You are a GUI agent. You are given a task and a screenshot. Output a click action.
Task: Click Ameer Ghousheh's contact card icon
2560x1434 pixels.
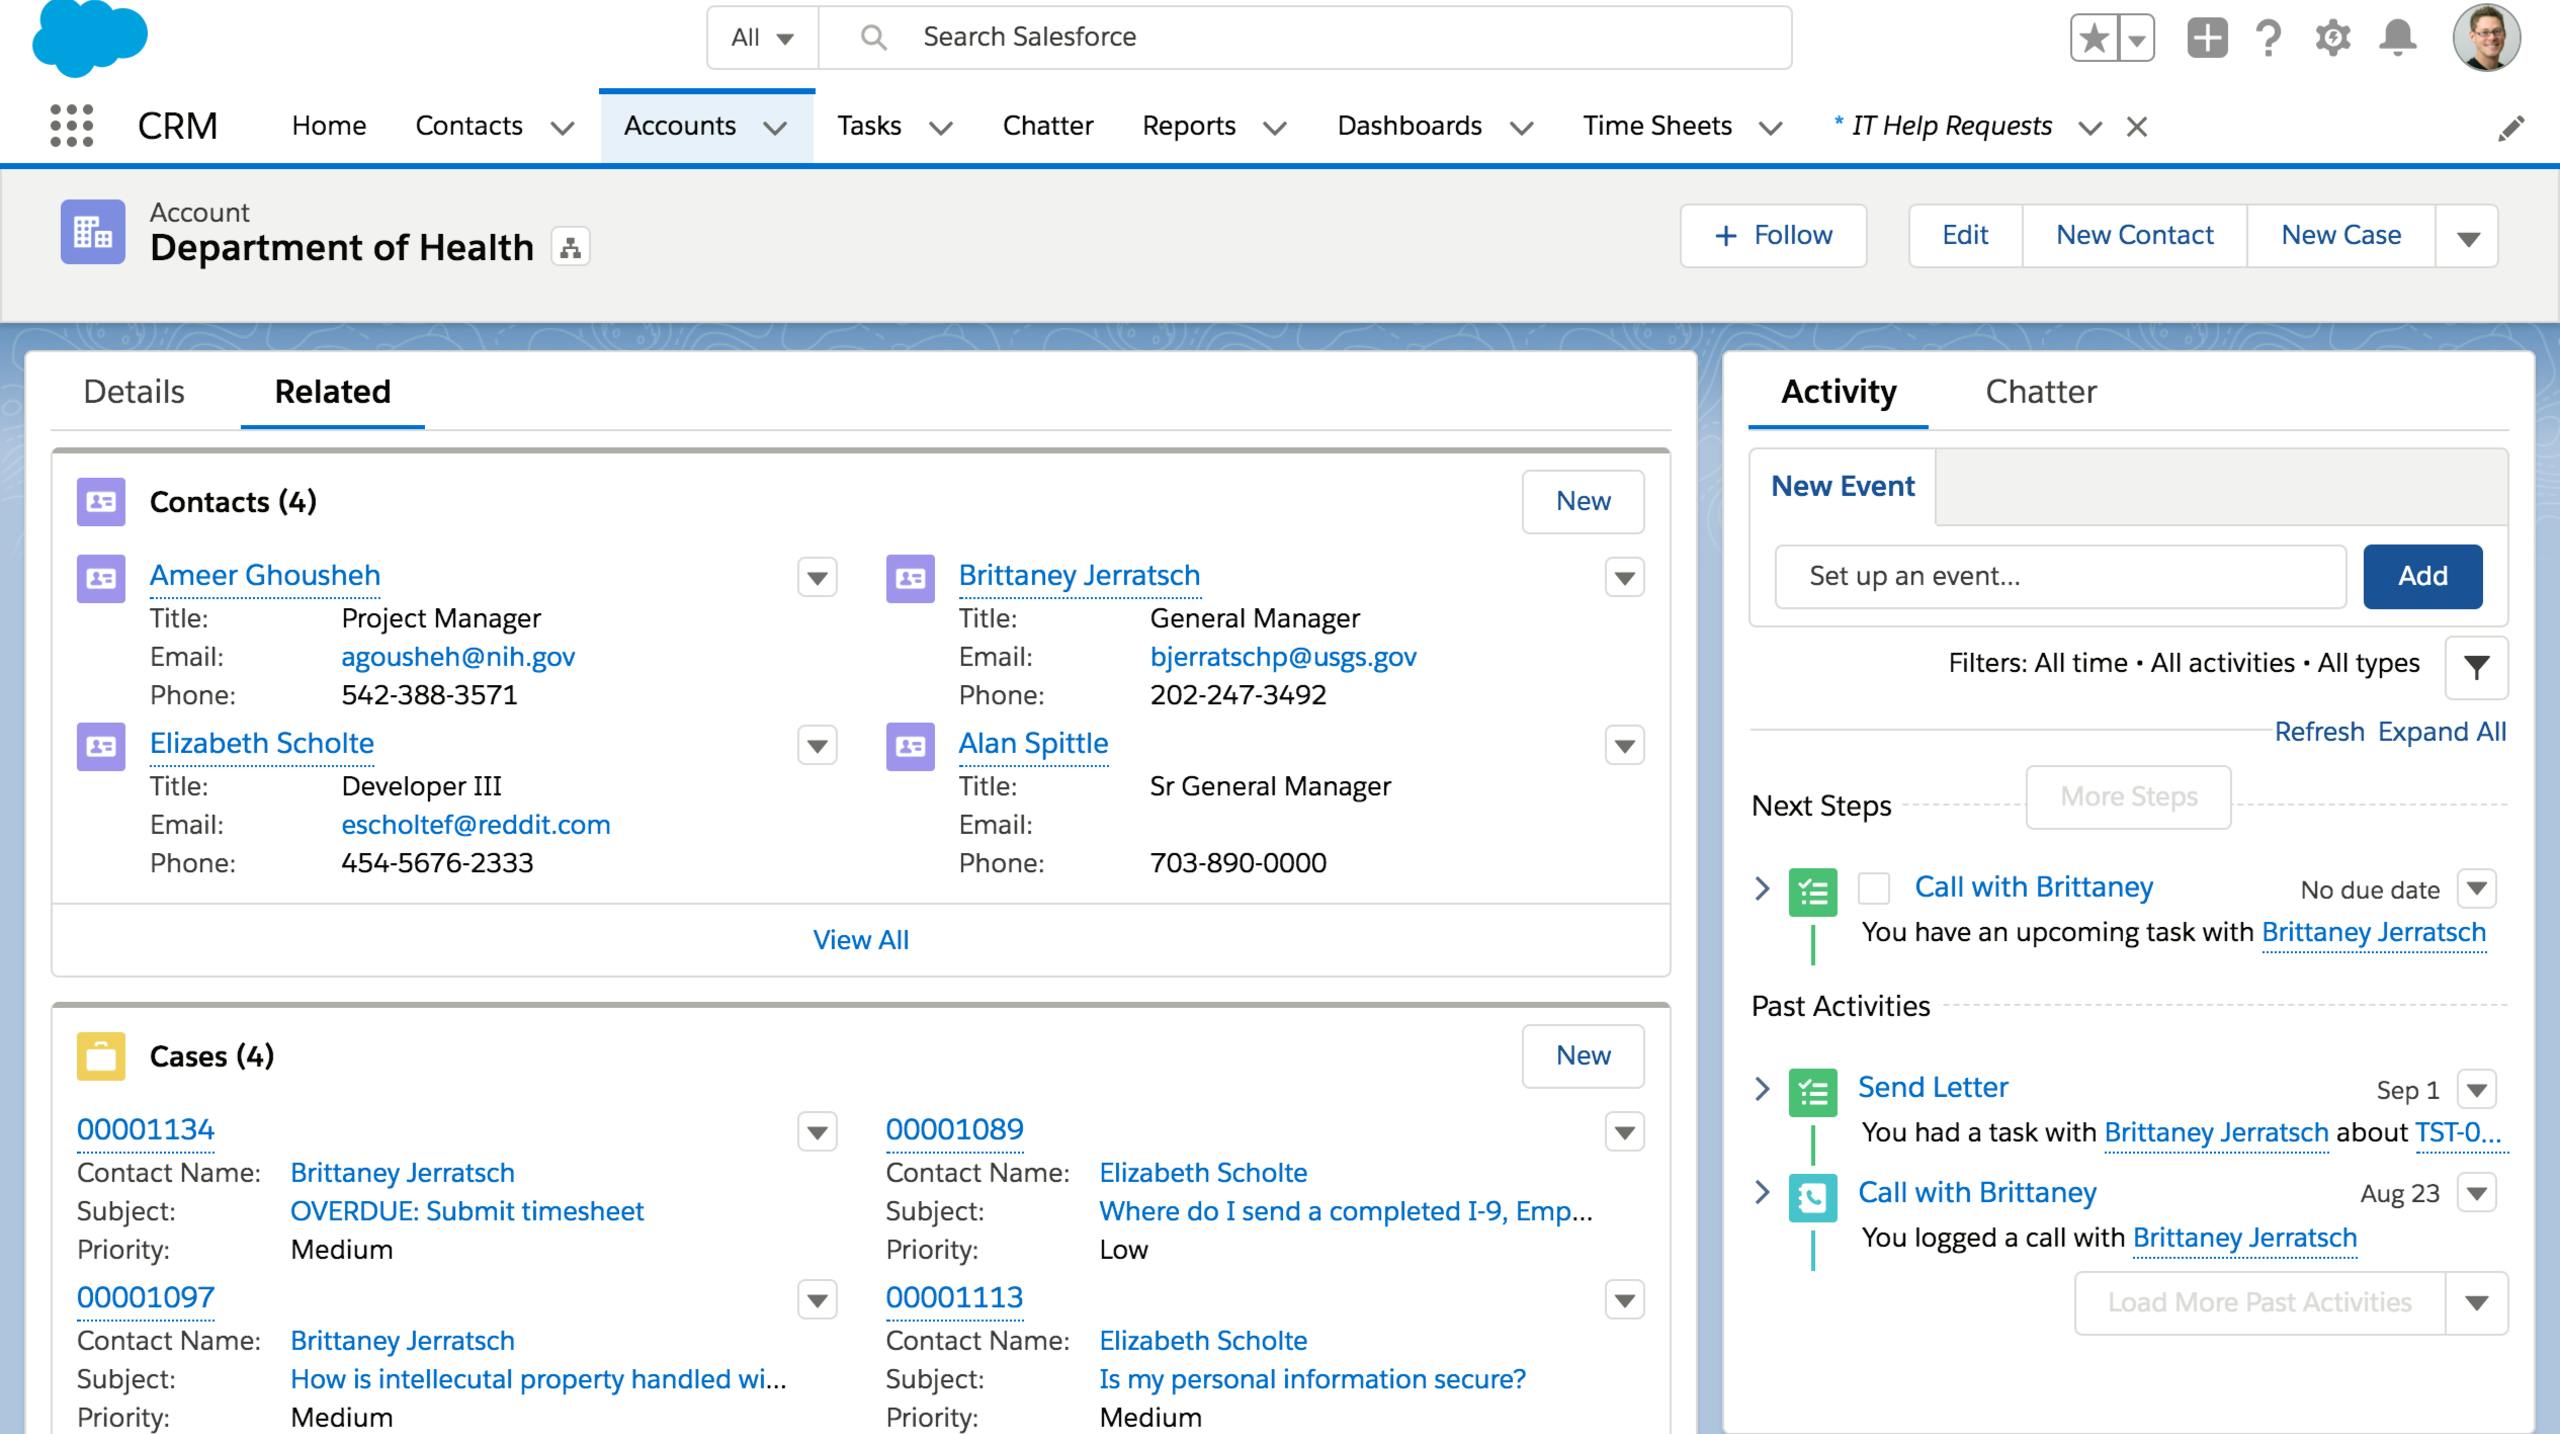pyautogui.click(x=101, y=579)
